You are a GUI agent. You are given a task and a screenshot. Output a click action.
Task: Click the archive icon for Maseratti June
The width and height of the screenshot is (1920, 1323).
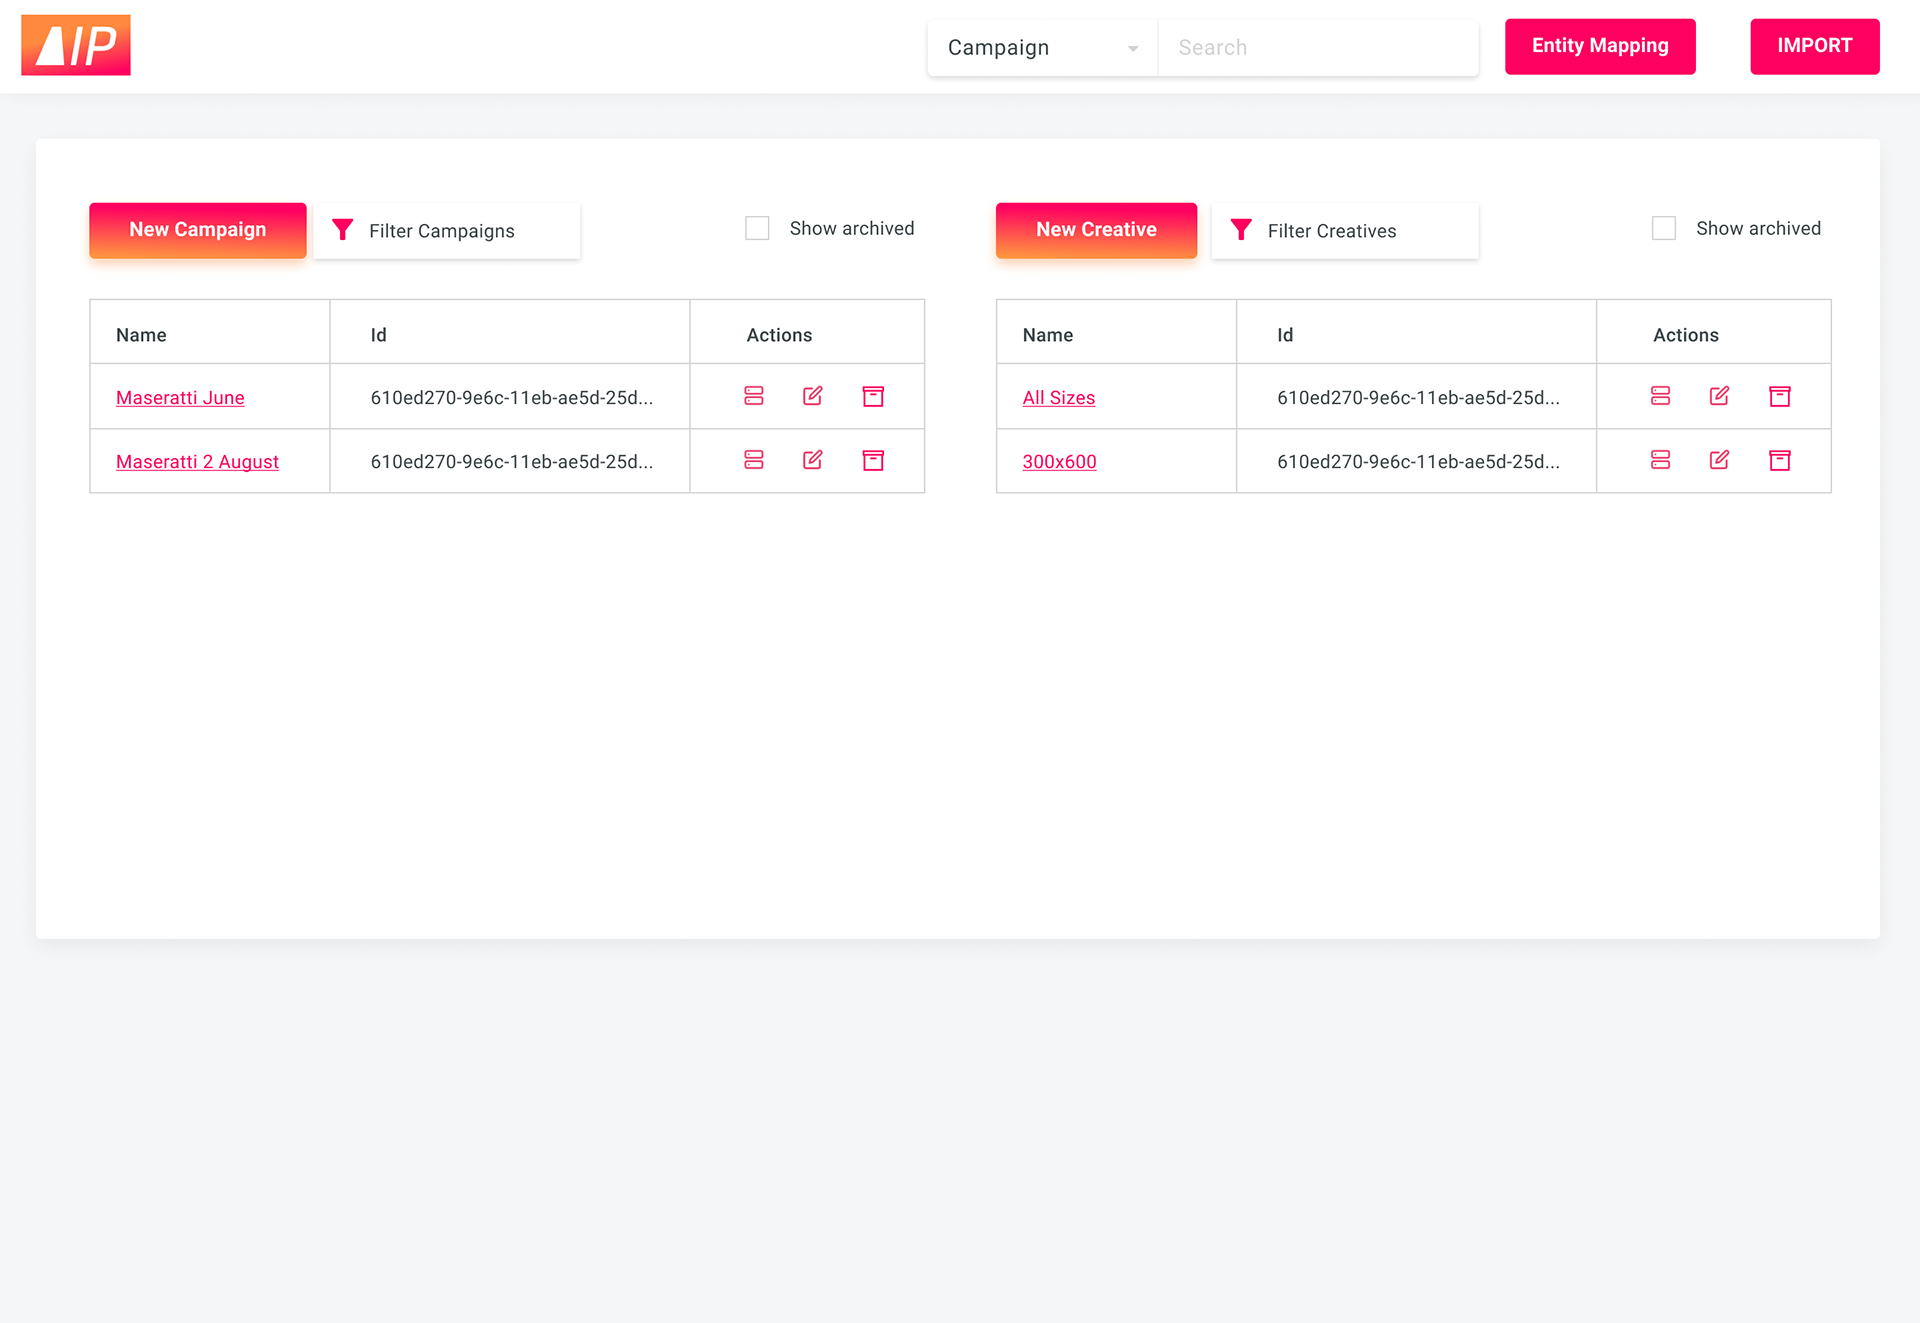click(873, 396)
